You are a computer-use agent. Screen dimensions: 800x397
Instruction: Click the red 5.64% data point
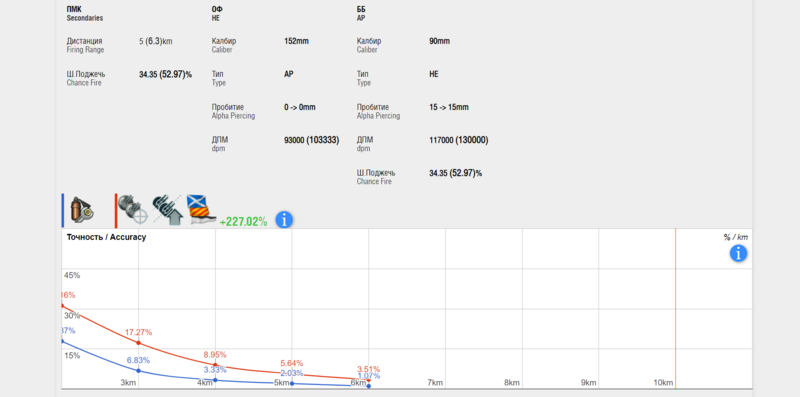pos(292,374)
